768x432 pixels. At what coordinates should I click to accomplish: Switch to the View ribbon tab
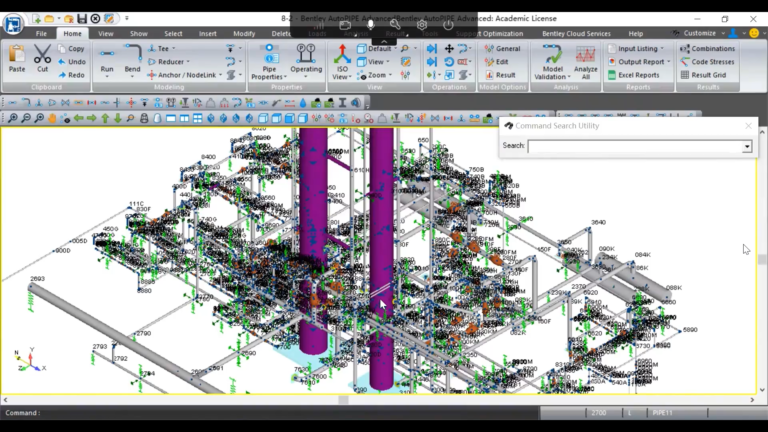106,33
